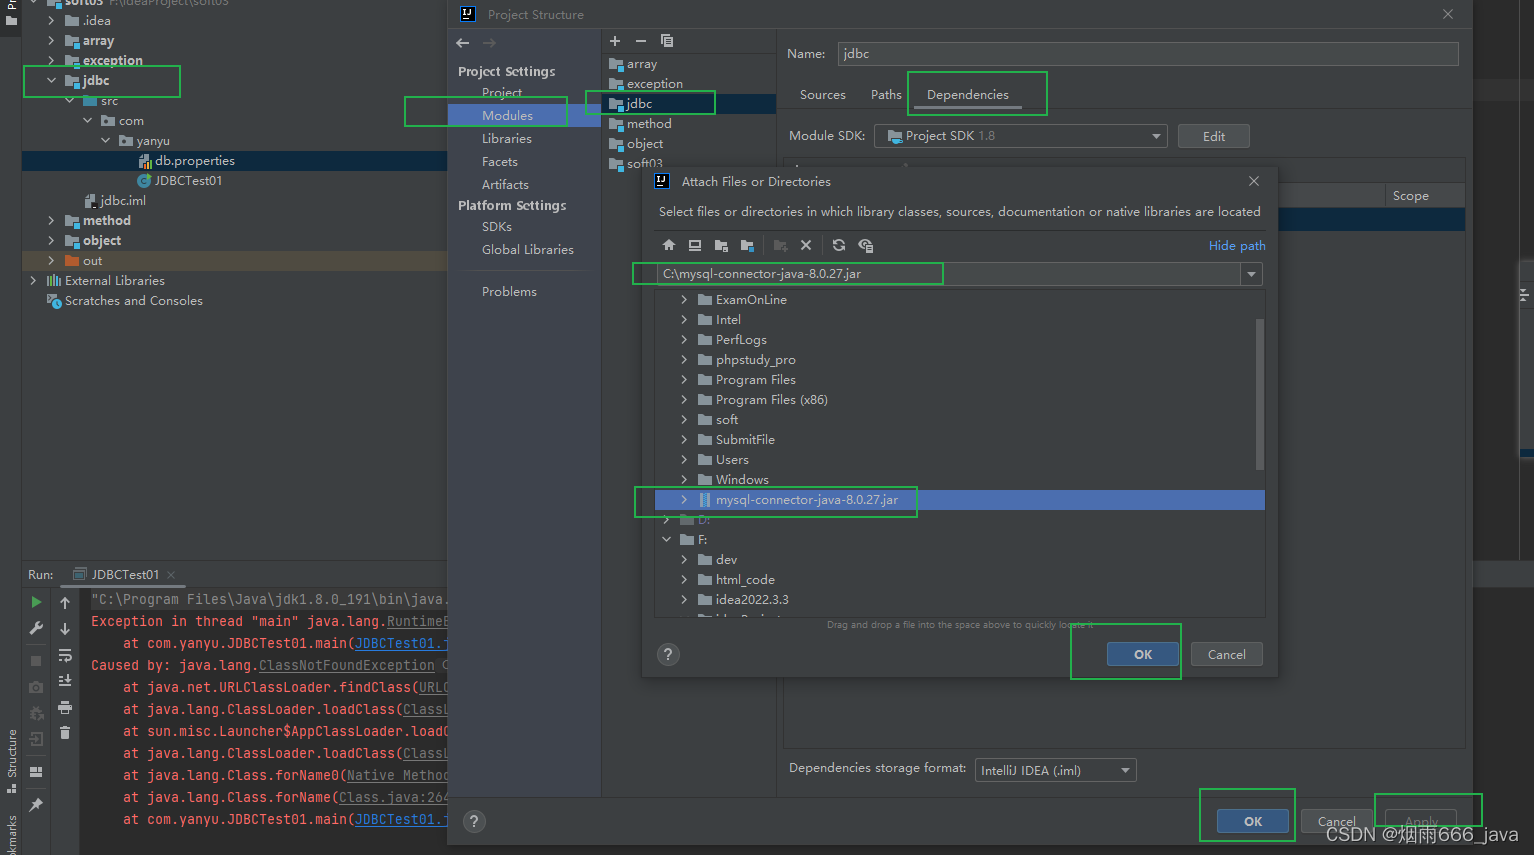
Task: Open help in Project Structure dialog
Action: 474,821
